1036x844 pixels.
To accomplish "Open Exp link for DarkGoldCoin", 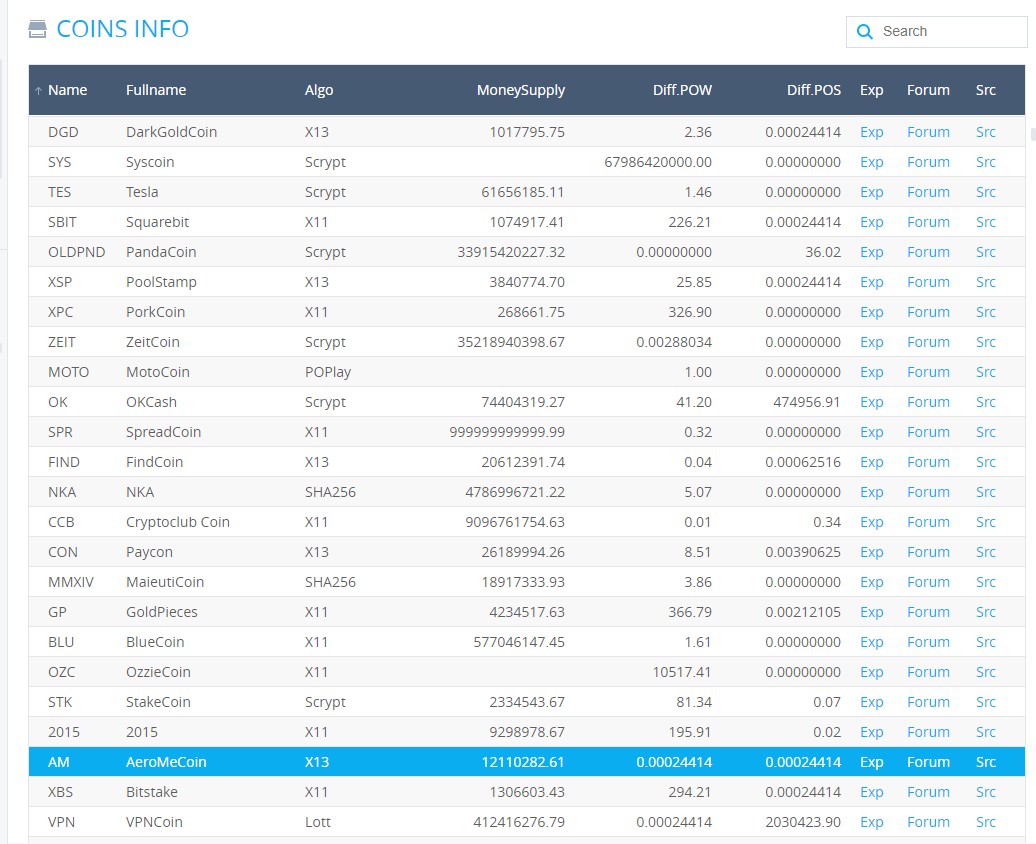I will pos(871,132).
